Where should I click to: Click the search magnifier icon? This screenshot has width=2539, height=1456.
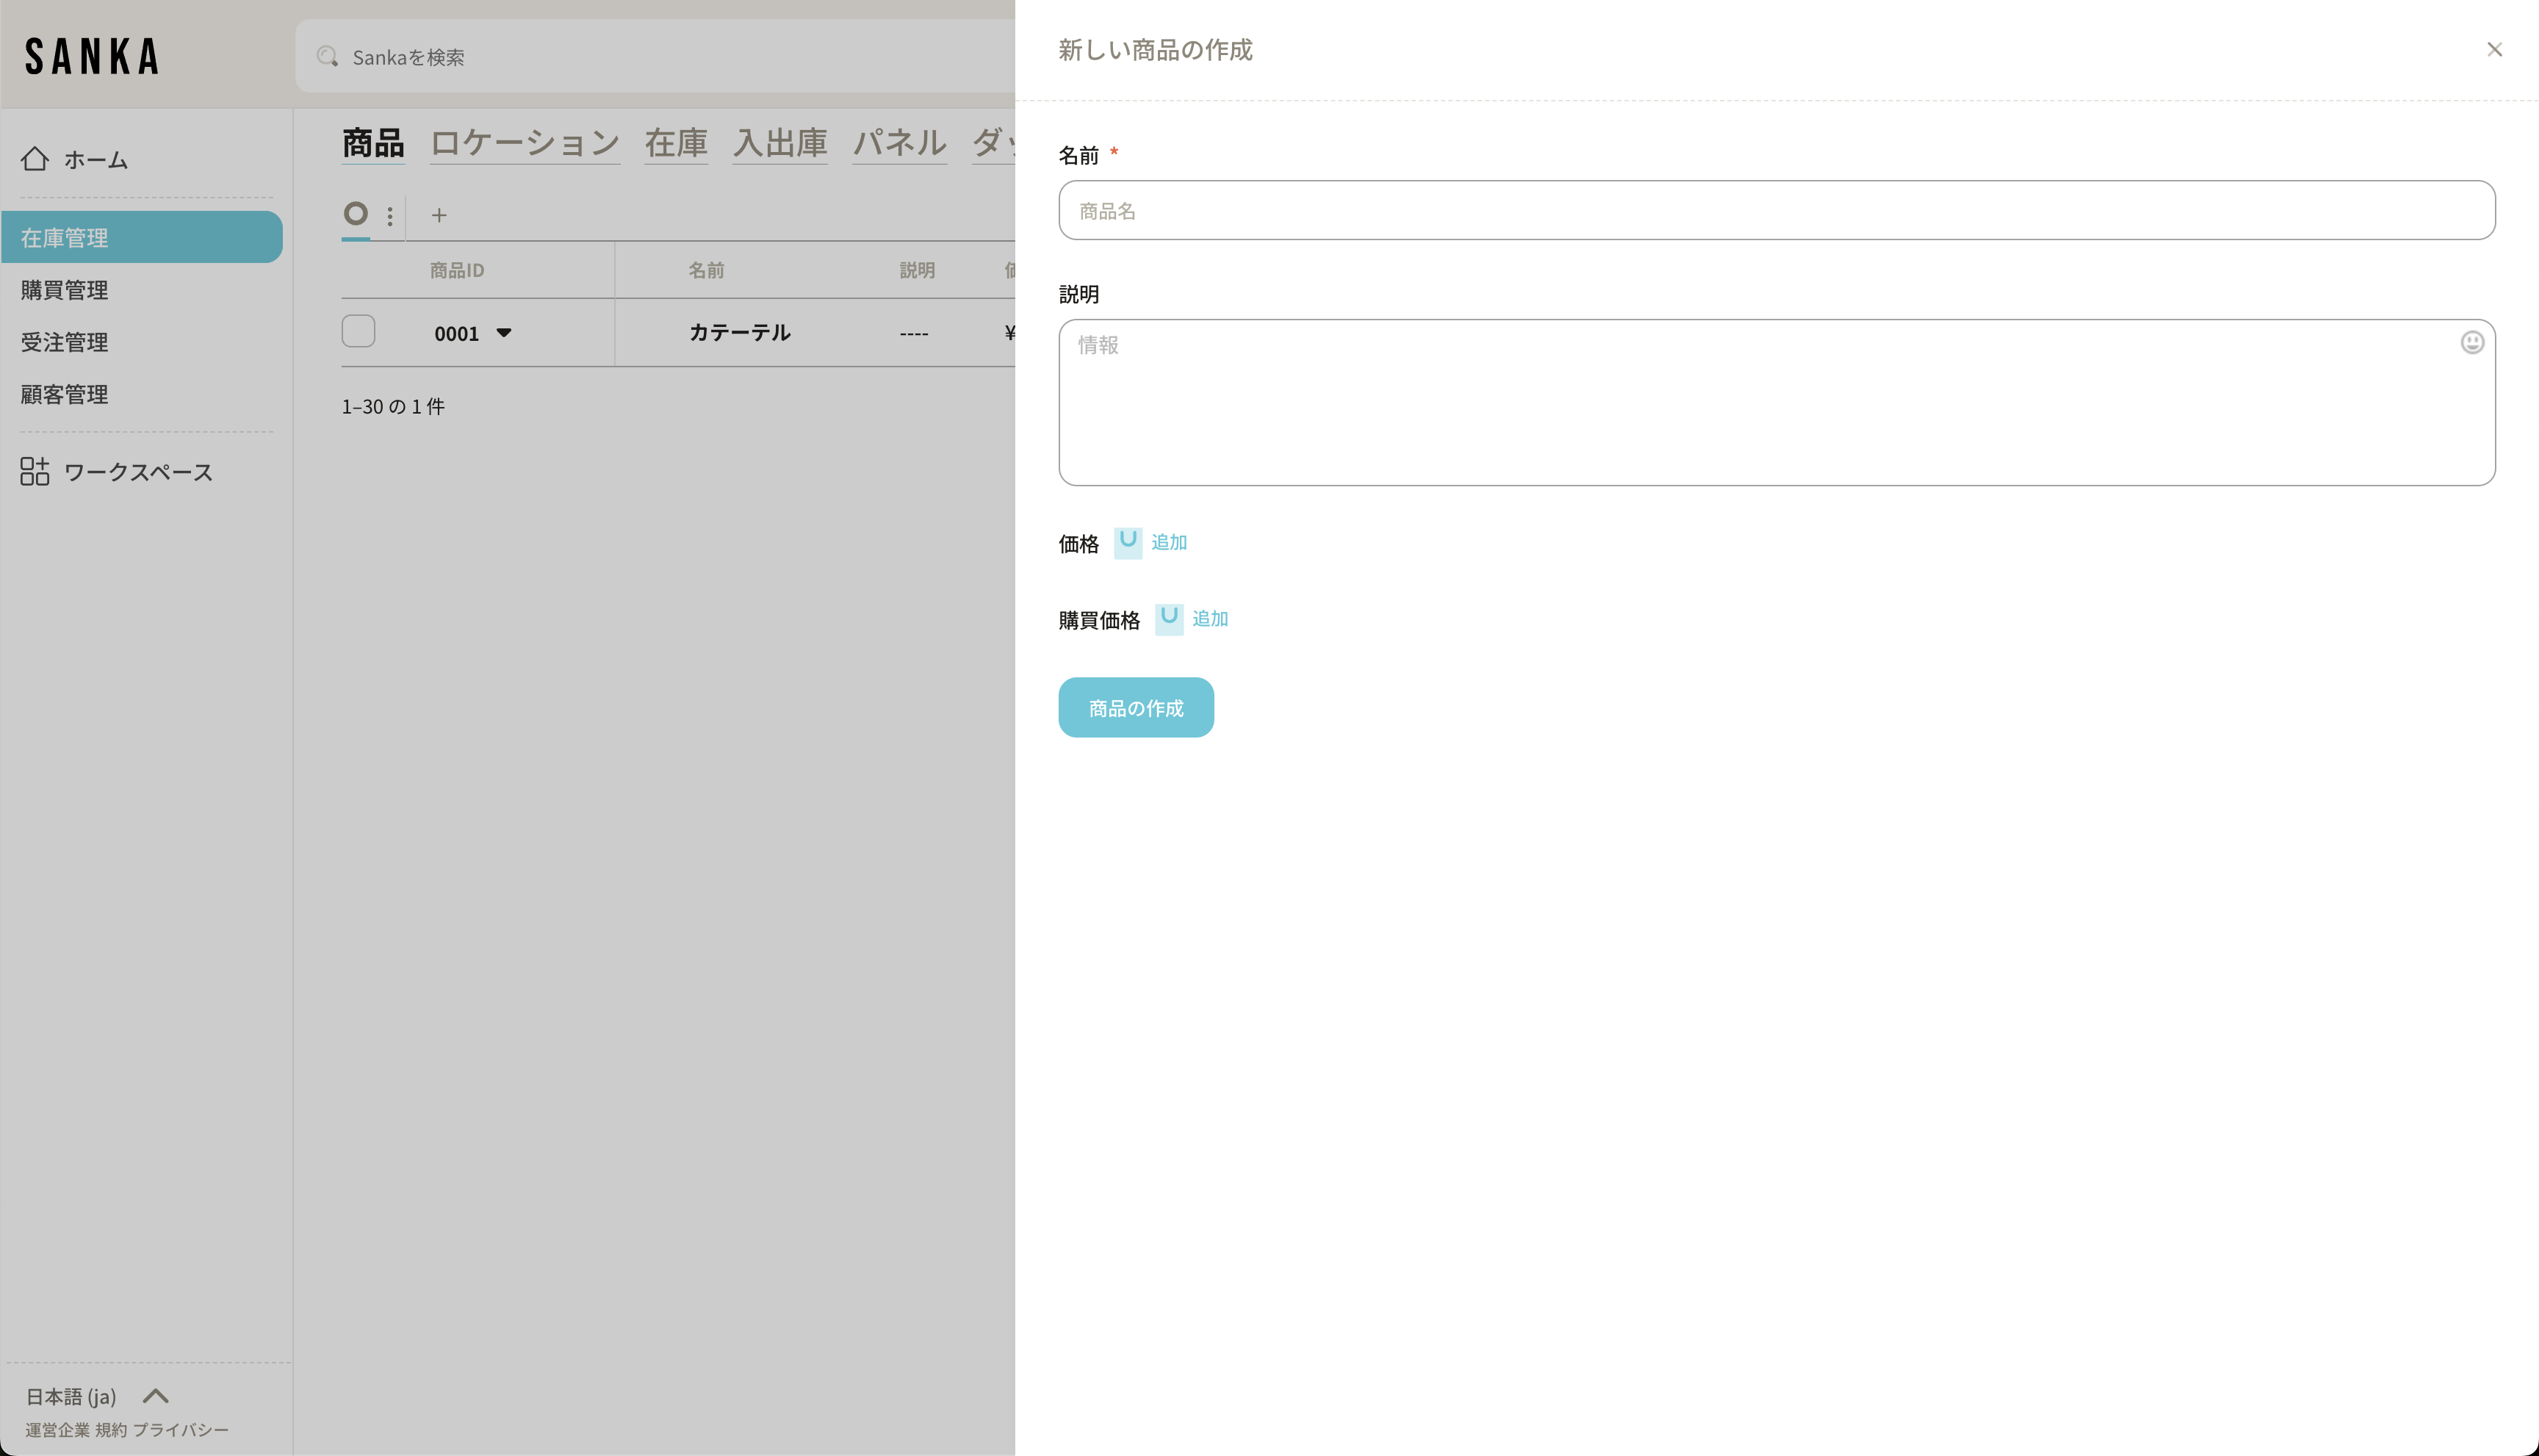coord(327,57)
